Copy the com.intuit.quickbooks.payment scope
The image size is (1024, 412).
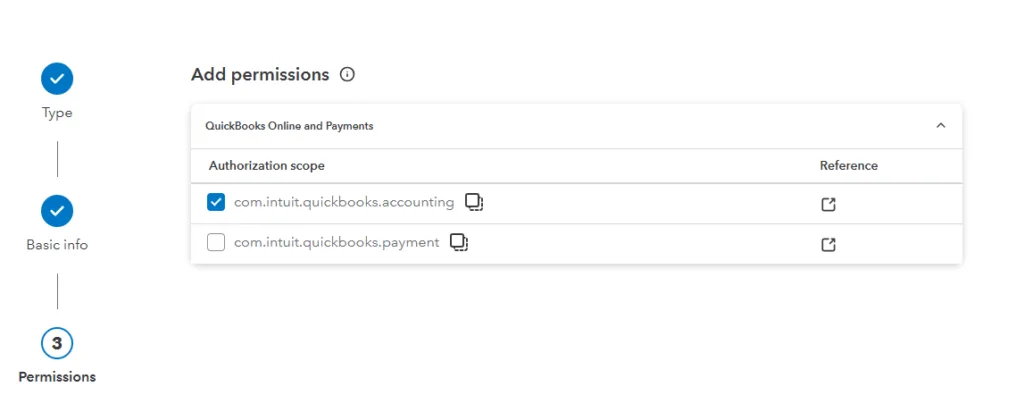(460, 242)
